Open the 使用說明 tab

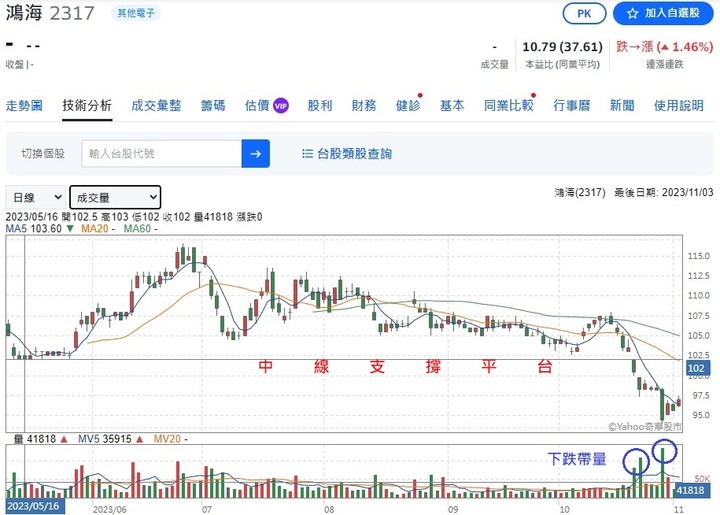[679, 105]
